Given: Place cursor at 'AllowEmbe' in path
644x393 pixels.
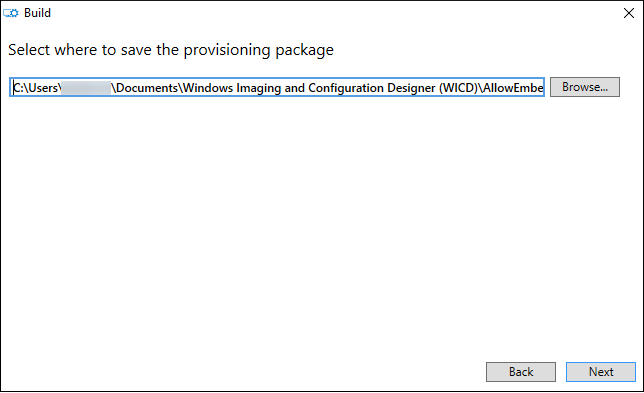Looking at the screenshot, I should (513, 88).
